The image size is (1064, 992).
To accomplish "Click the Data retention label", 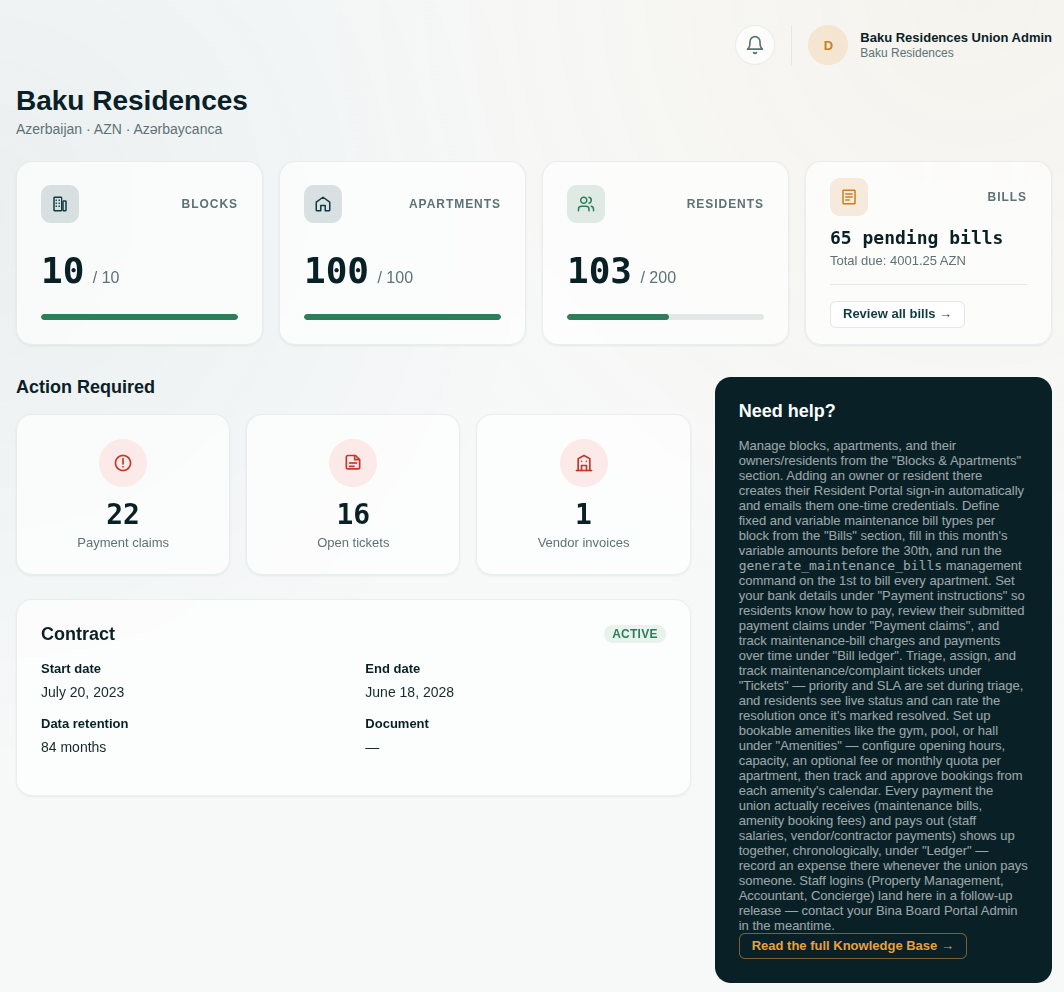I will coord(84,723).
